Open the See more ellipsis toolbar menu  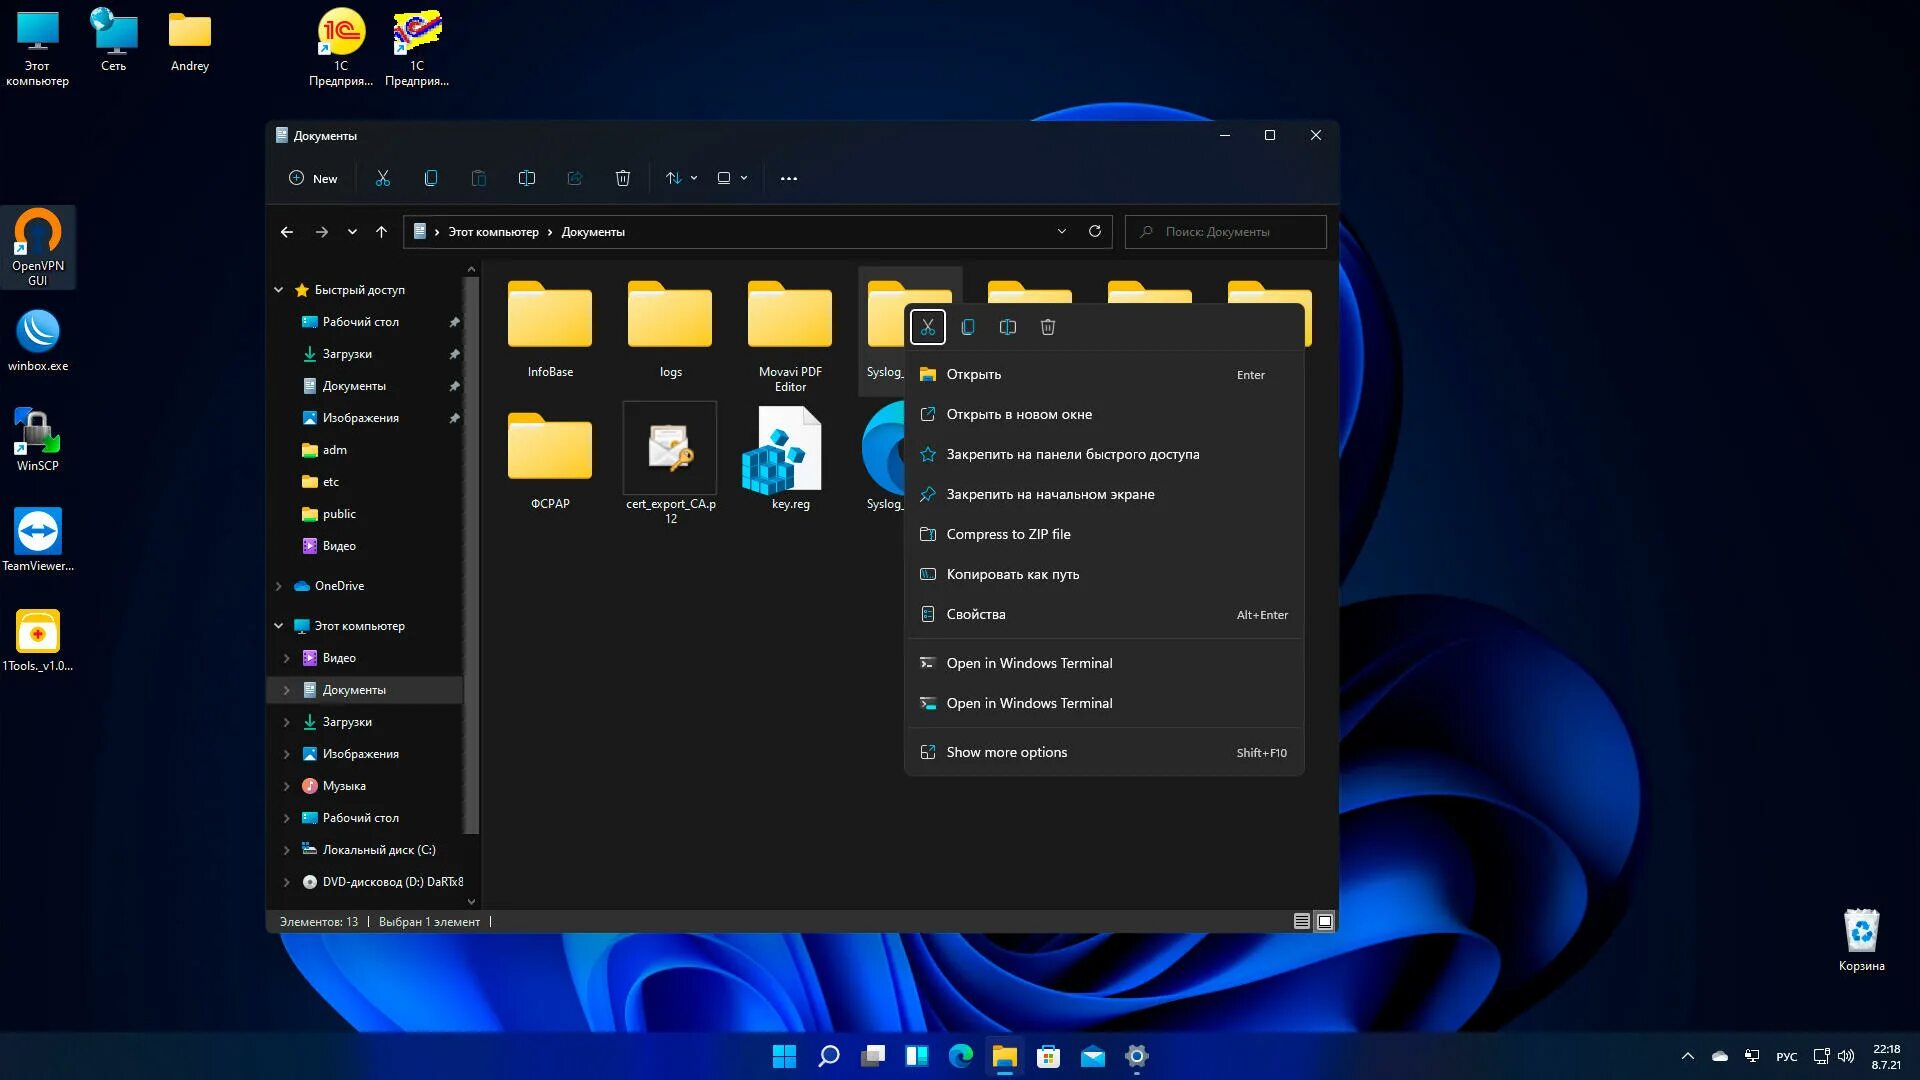click(x=788, y=178)
